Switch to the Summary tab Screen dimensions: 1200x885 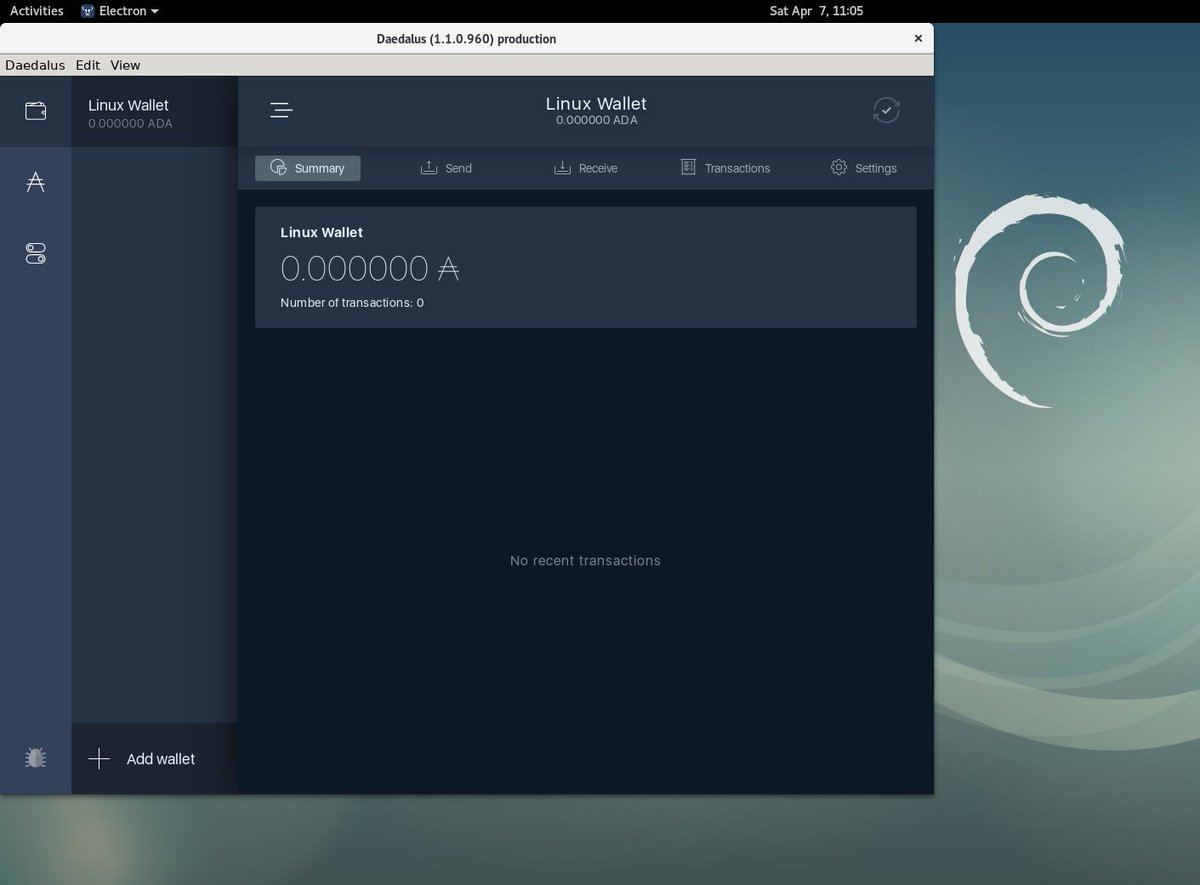[307, 168]
